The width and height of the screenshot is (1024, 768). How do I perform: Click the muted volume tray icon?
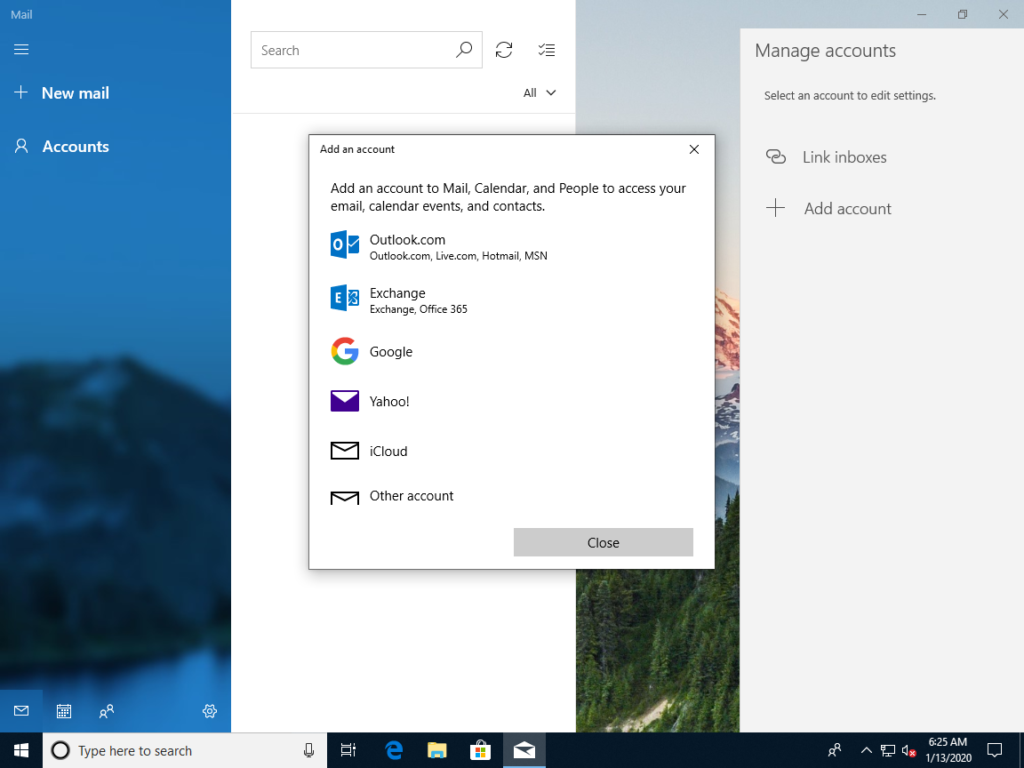(908, 750)
